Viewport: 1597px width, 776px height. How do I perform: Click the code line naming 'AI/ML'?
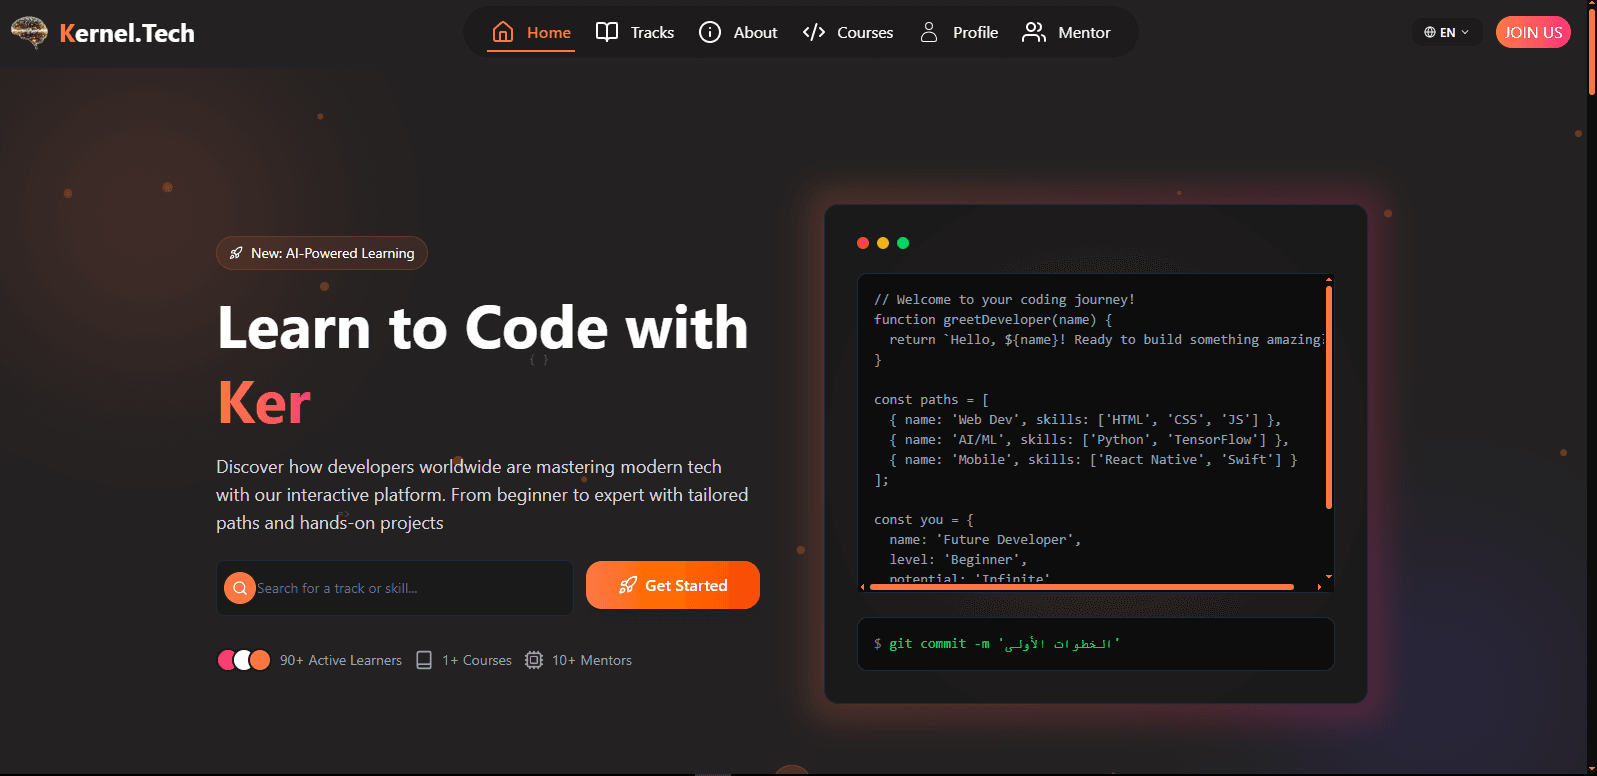tap(1089, 439)
